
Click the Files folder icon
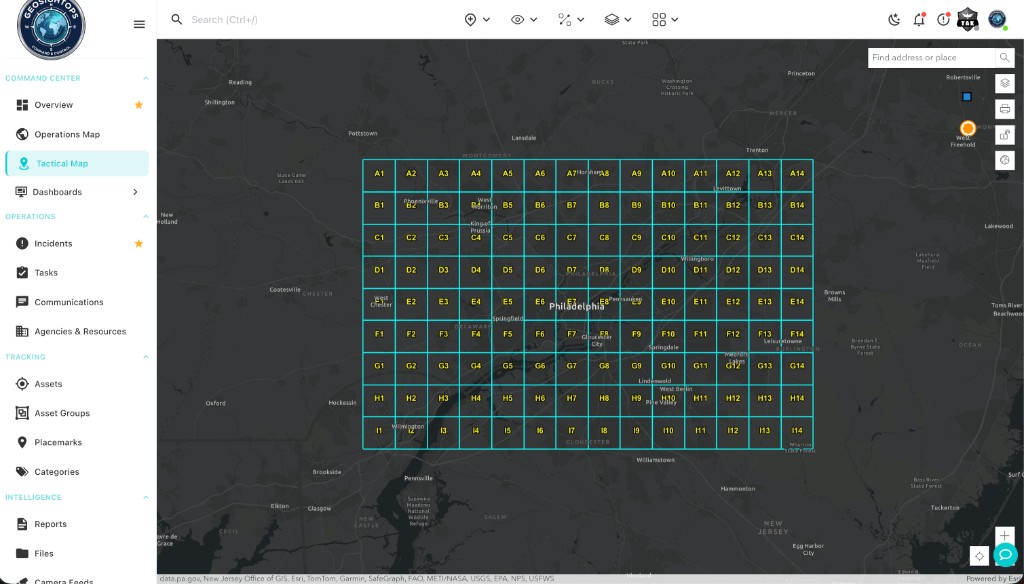click(x=22, y=553)
